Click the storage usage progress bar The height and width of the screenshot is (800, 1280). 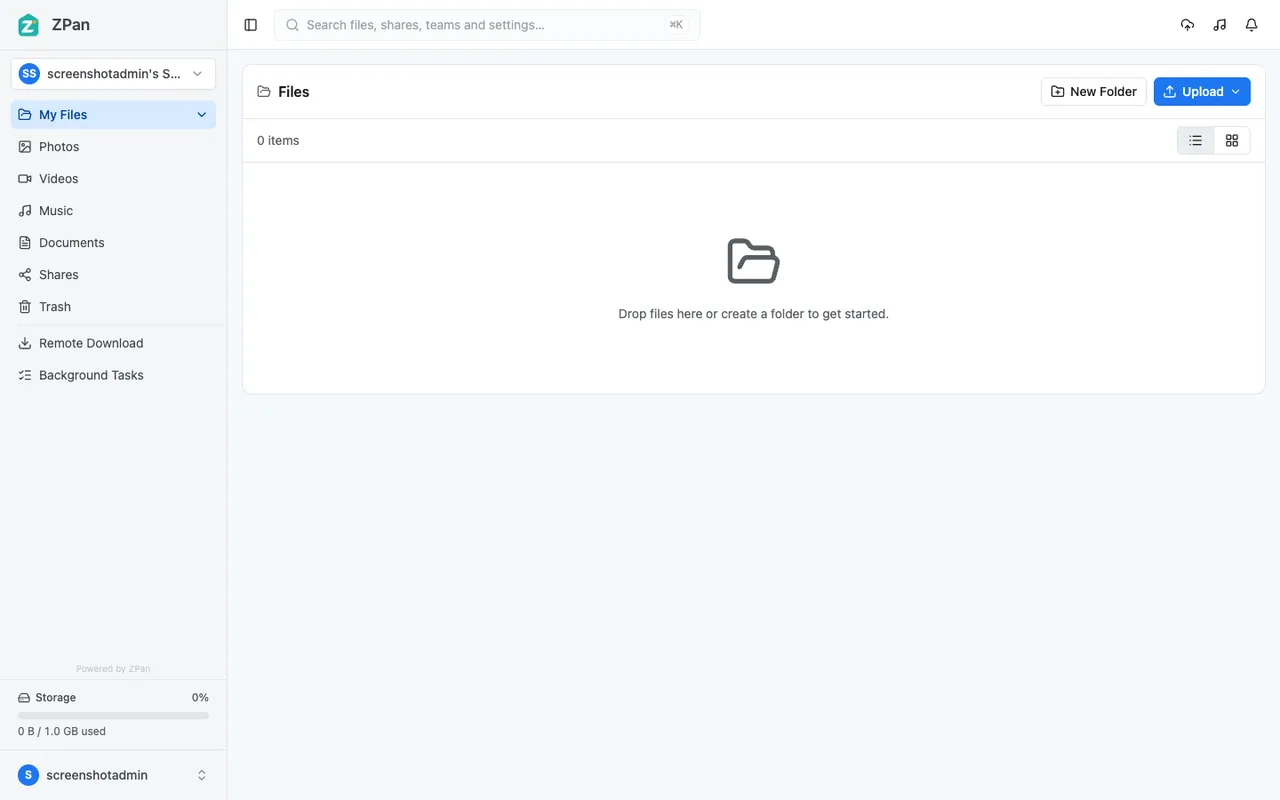113,716
